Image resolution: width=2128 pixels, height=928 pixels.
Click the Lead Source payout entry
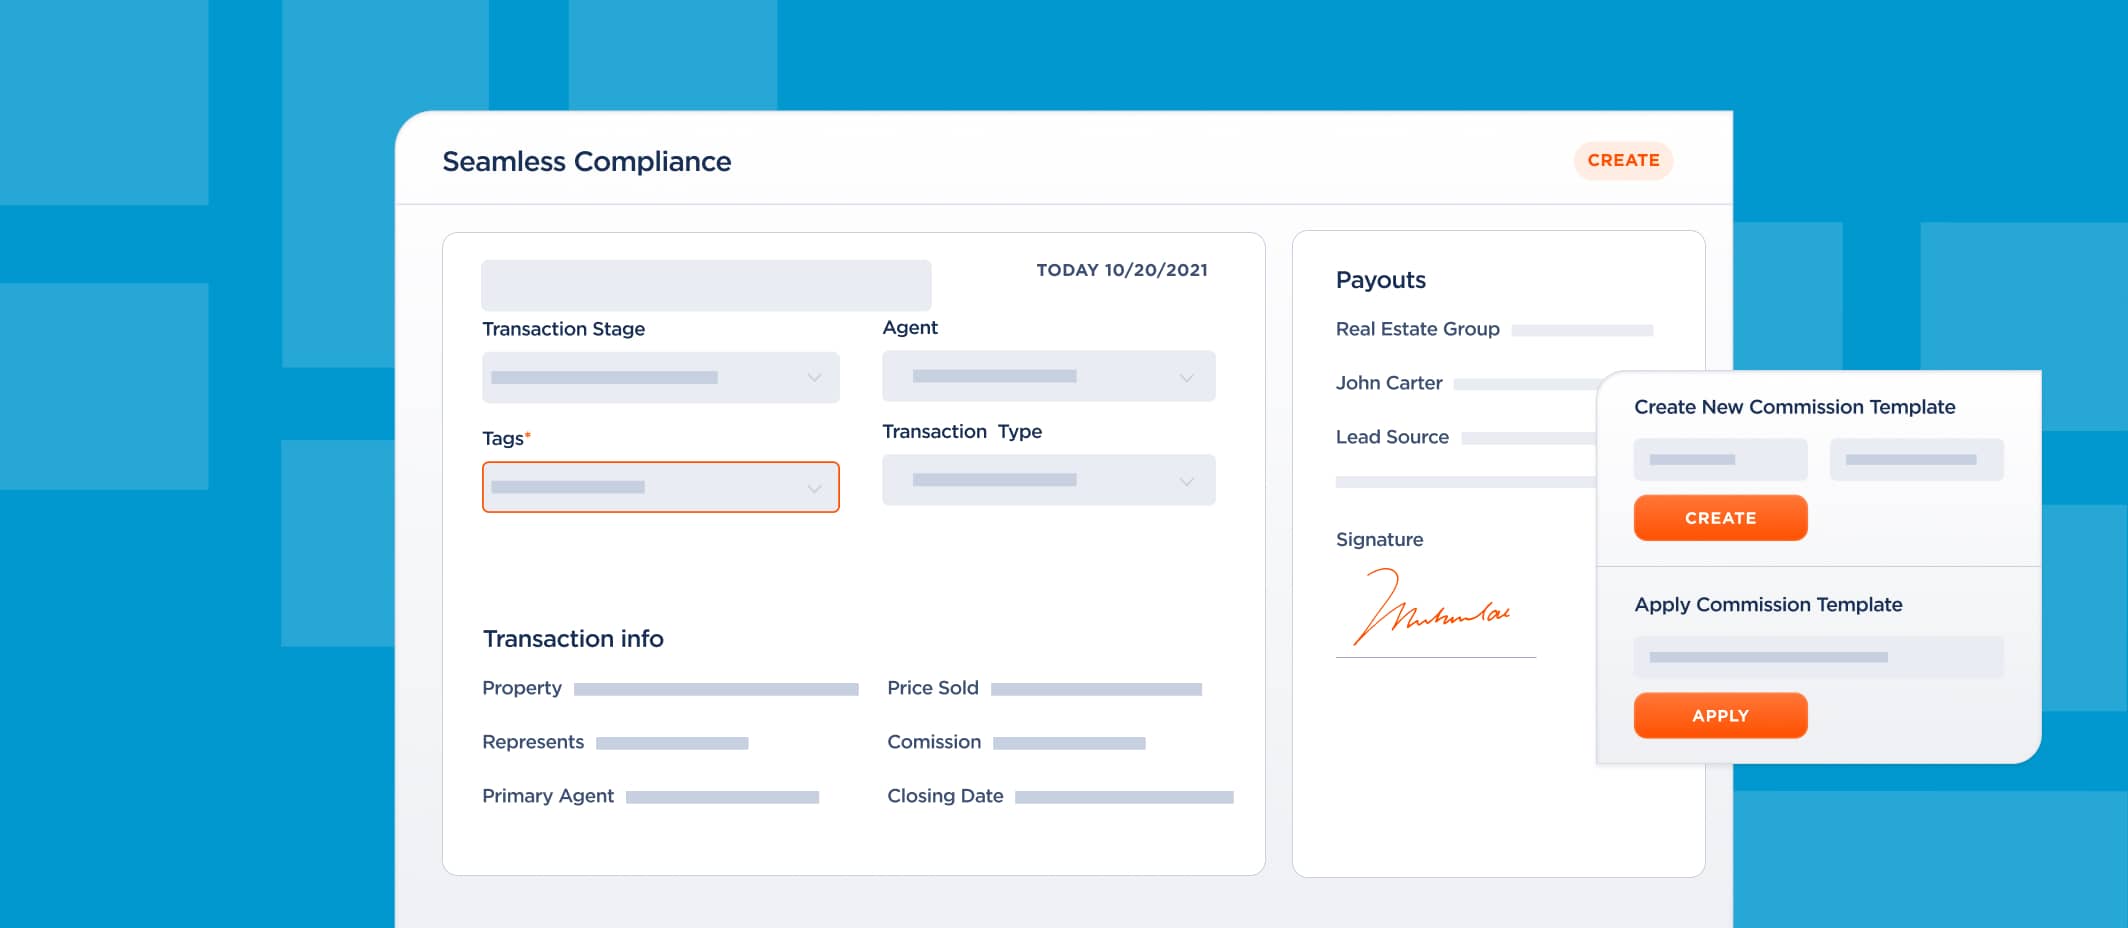pyautogui.click(x=1392, y=437)
